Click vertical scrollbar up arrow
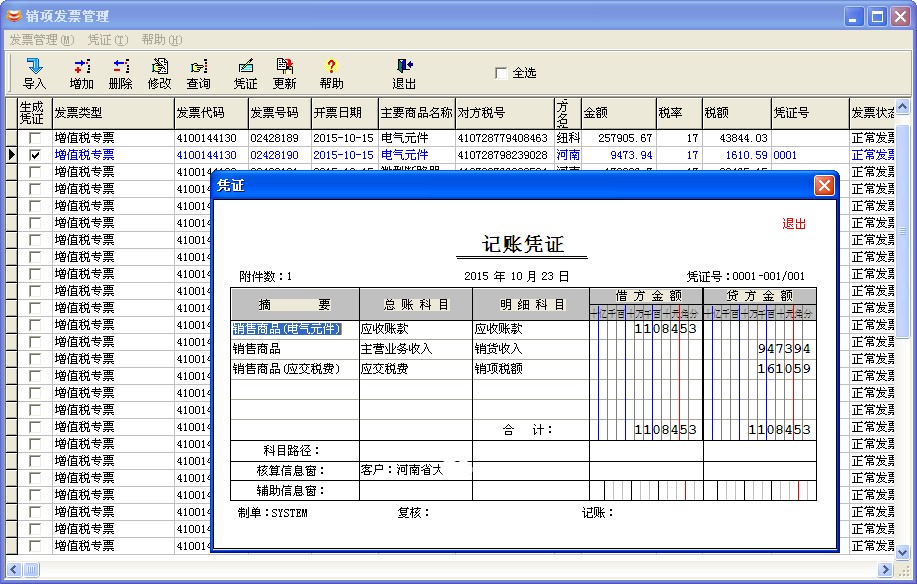Screen dimensions: 917x584 point(902,106)
